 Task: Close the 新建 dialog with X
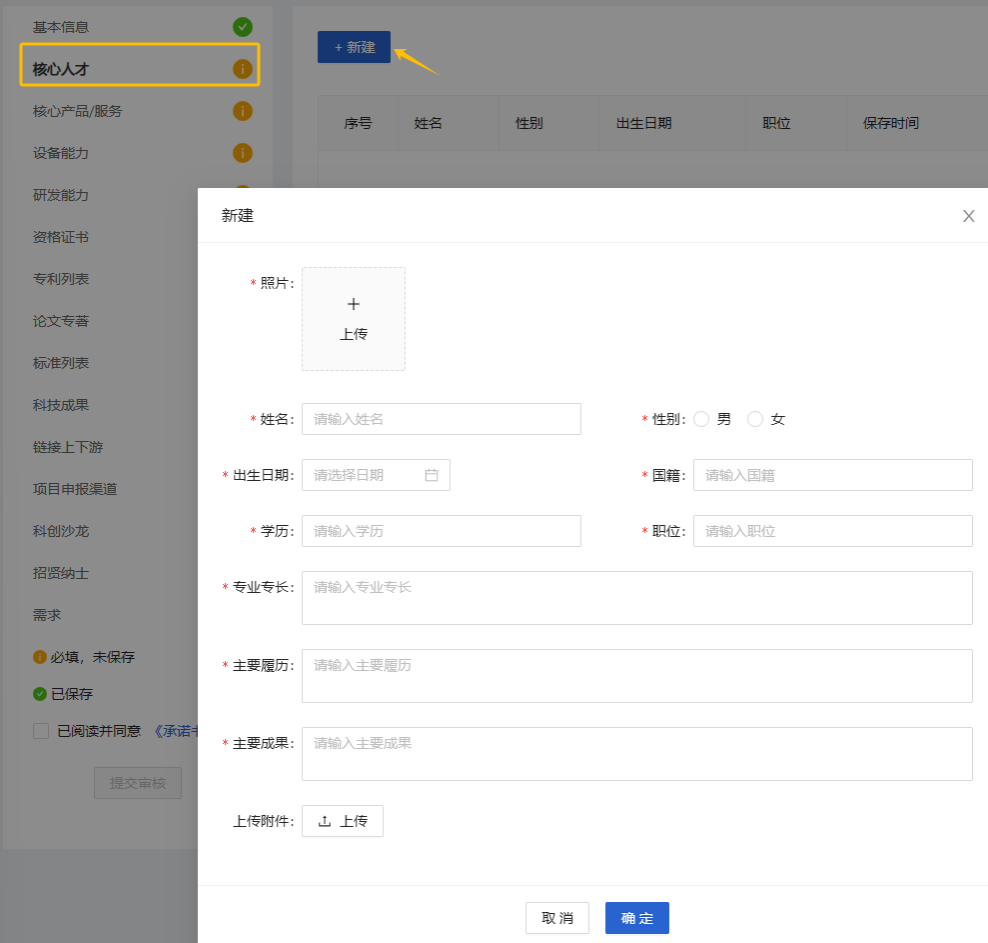click(x=968, y=216)
